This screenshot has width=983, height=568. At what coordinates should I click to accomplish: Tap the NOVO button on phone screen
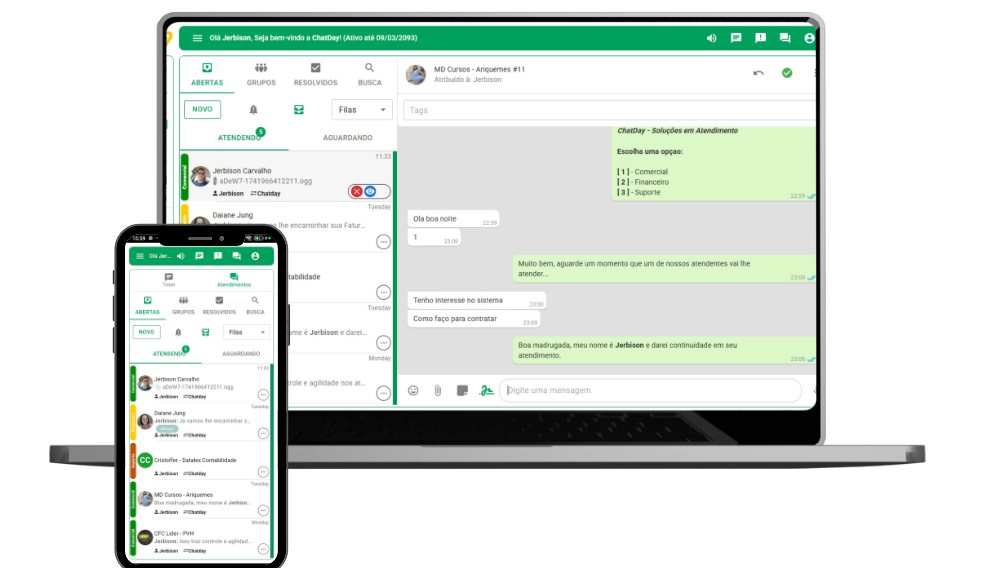pyautogui.click(x=147, y=332)
